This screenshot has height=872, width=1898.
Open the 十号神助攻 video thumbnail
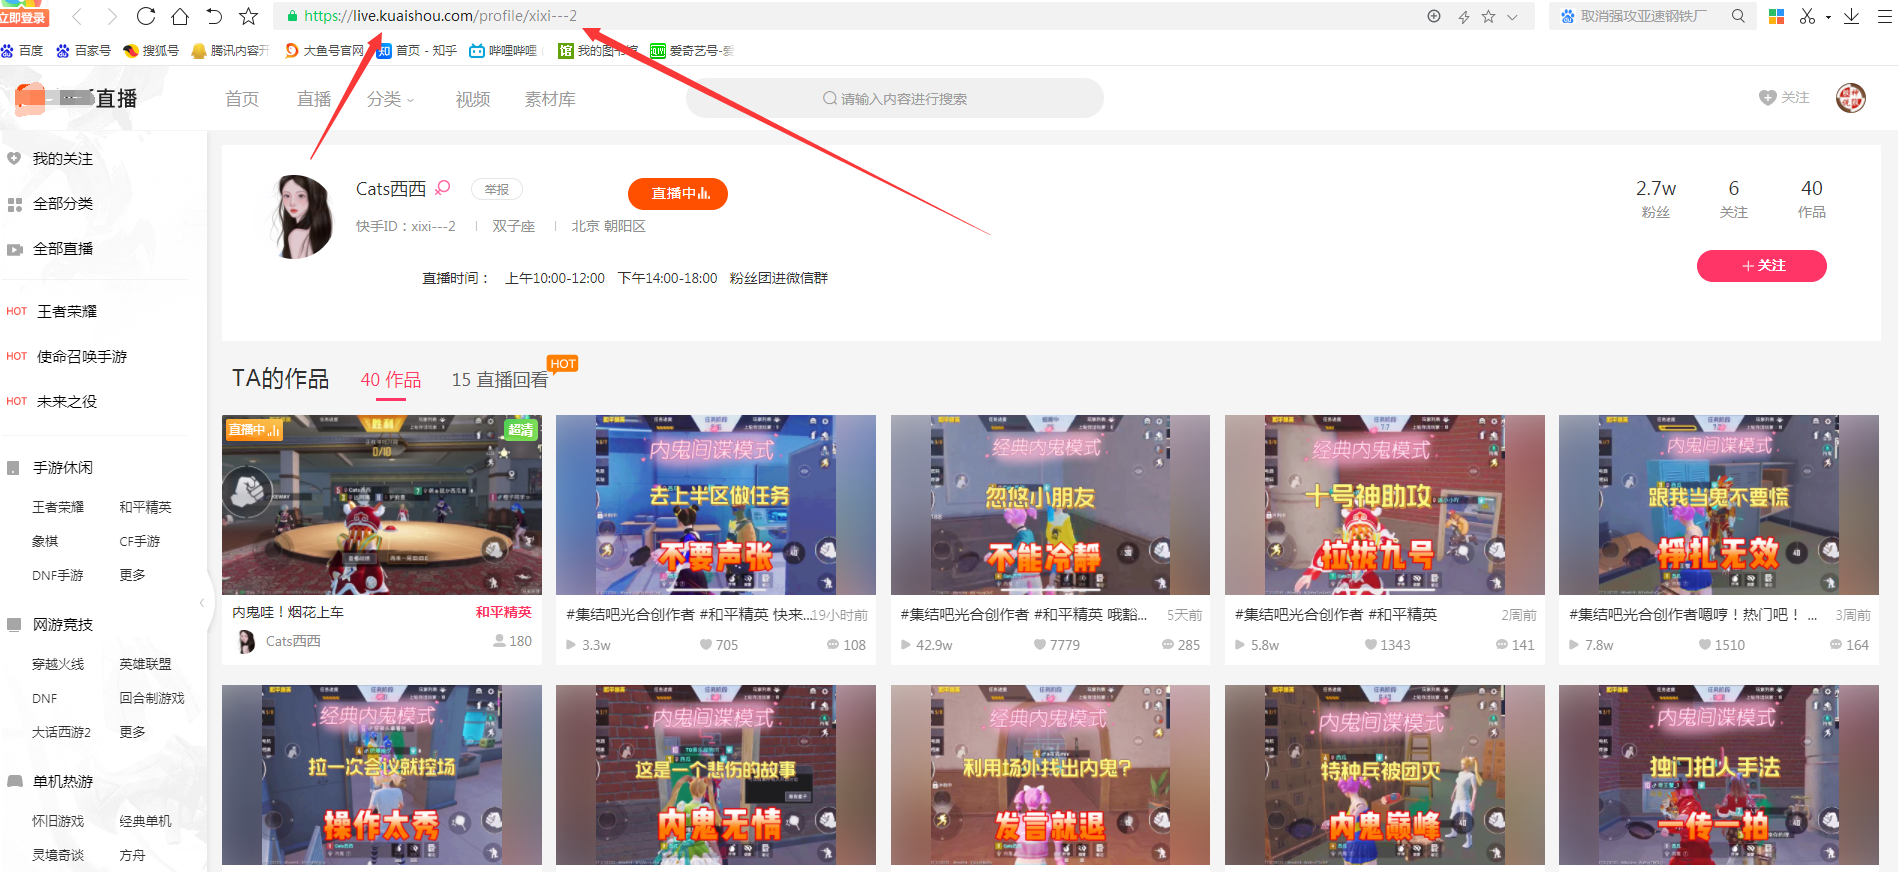tap(1384, 505)
